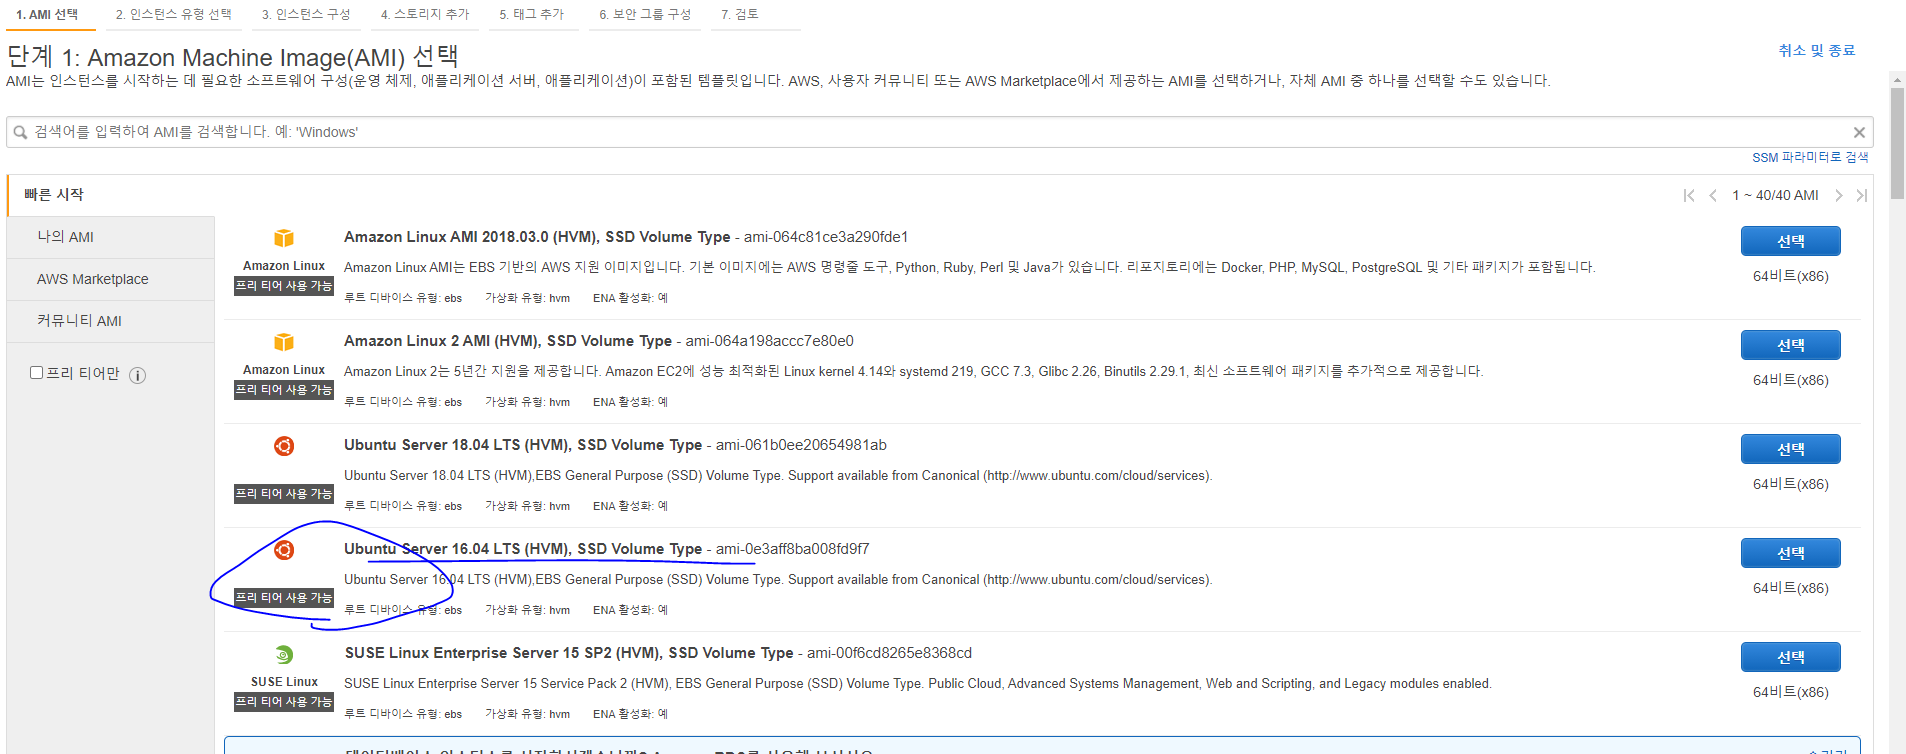Screen dimensions: 1906x754
Task: Click Amazon Linux AMI 2018.03.0 title
Action: tap(537, 237)
